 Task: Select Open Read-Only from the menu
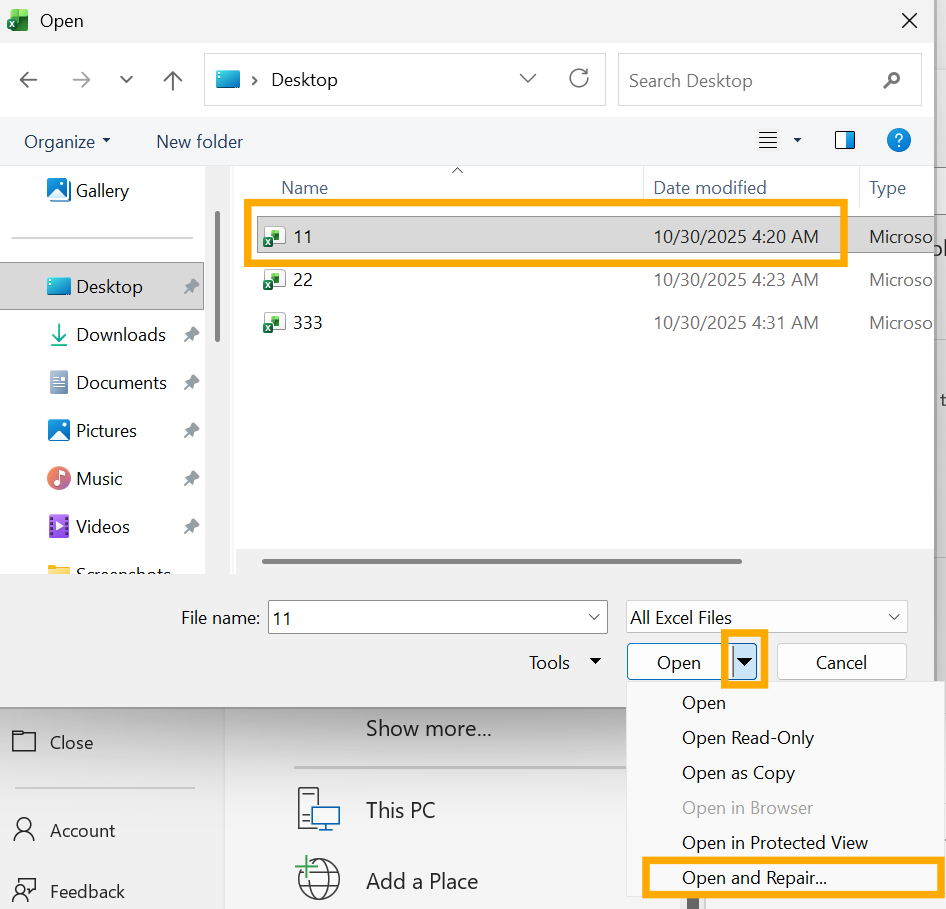point(747,737)
